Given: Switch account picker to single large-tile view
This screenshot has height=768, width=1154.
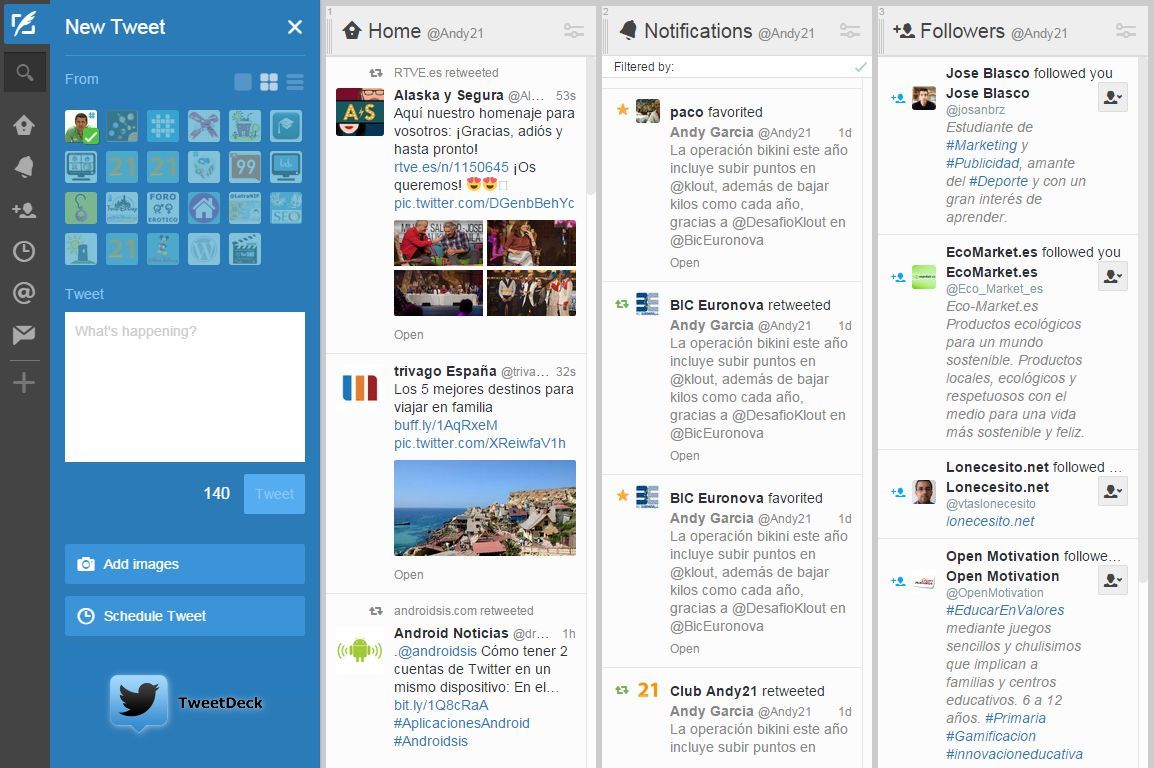Looking at the screenshot, I should coord(243,82).
